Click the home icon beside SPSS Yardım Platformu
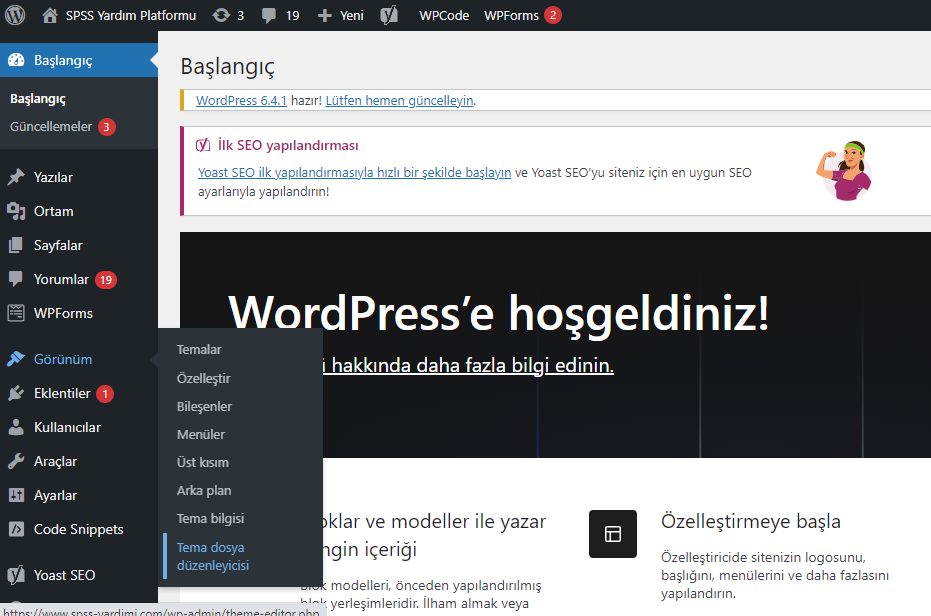This screenshot has width=931, height=616. 50,15
